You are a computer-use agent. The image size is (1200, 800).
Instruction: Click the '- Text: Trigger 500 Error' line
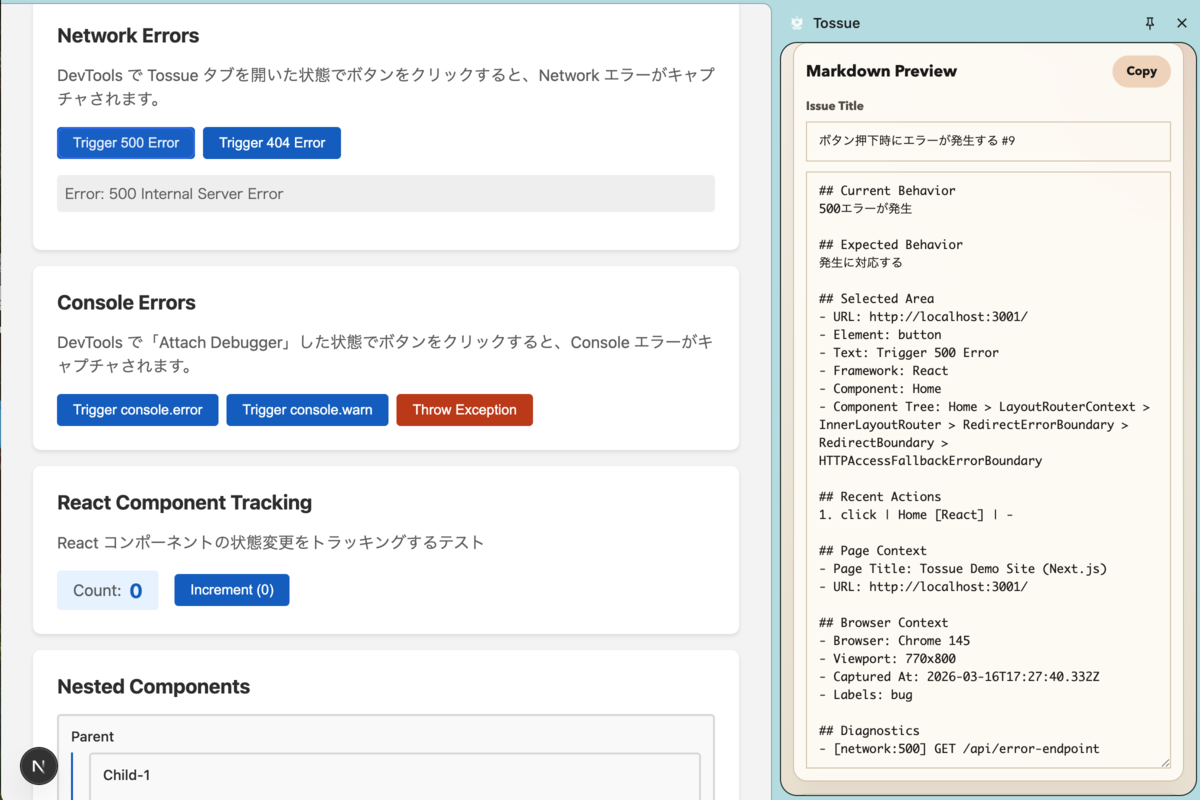[909, 353]
